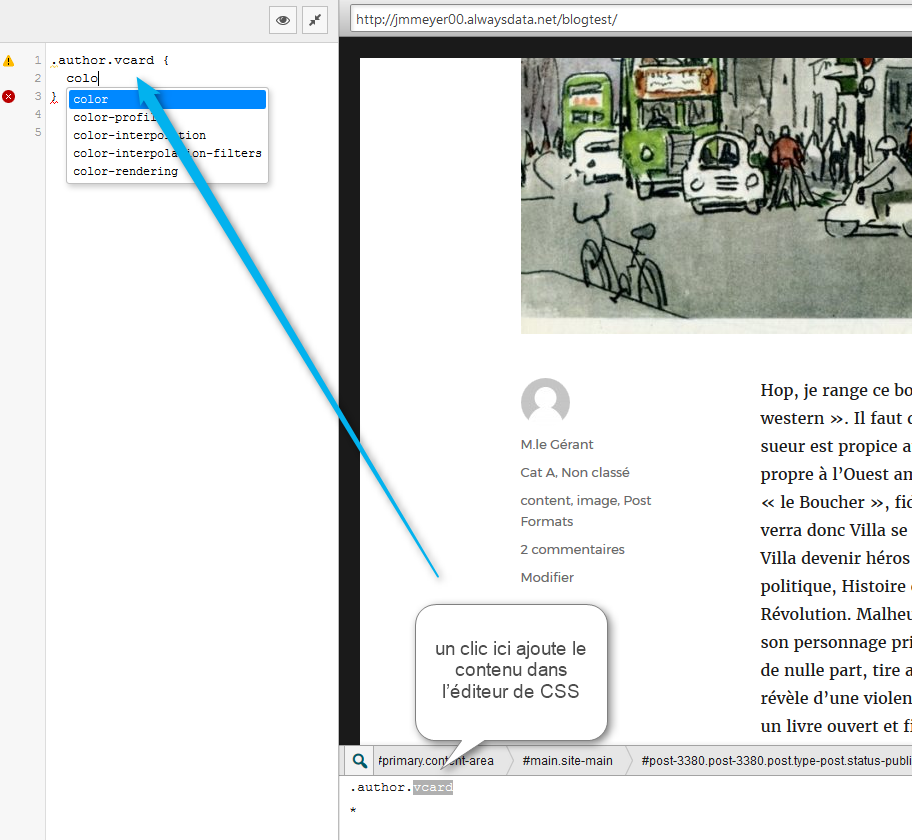Screen dimensions: 912x840
Task: Open the 'M.le Gérant' author link
Action: (x=557, y=444)
